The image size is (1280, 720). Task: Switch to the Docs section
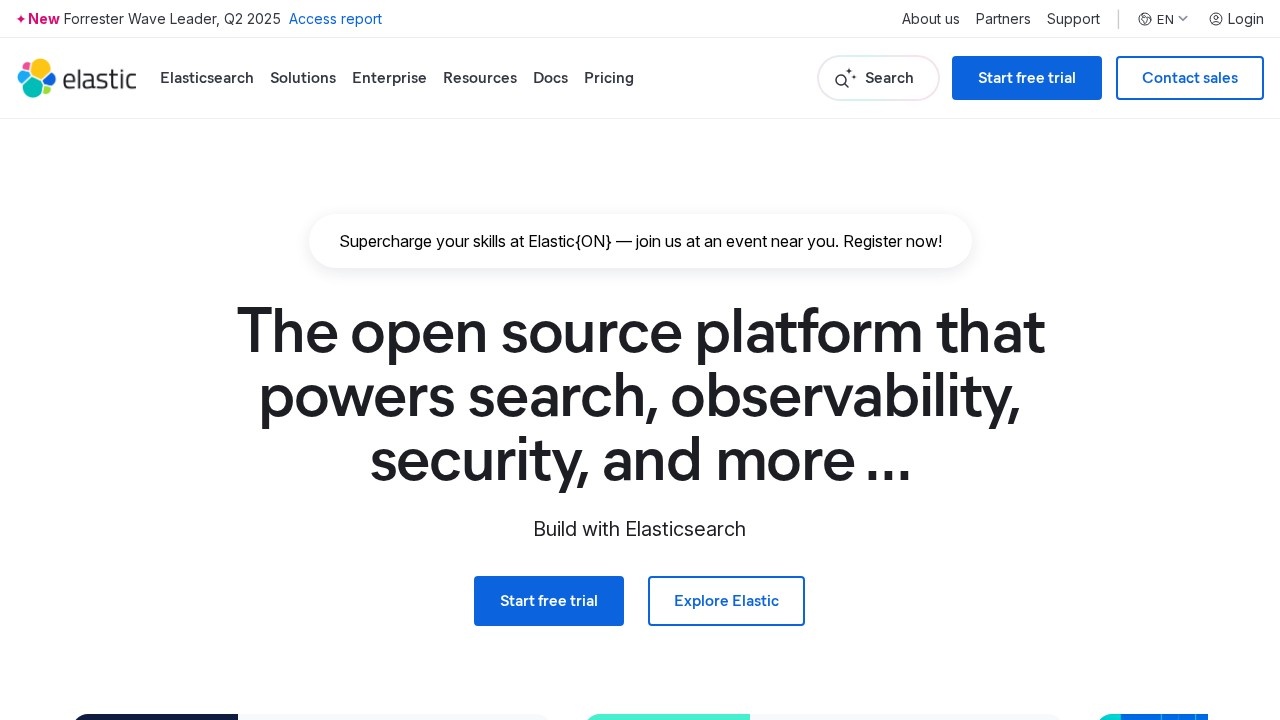[x=551, y=78]
